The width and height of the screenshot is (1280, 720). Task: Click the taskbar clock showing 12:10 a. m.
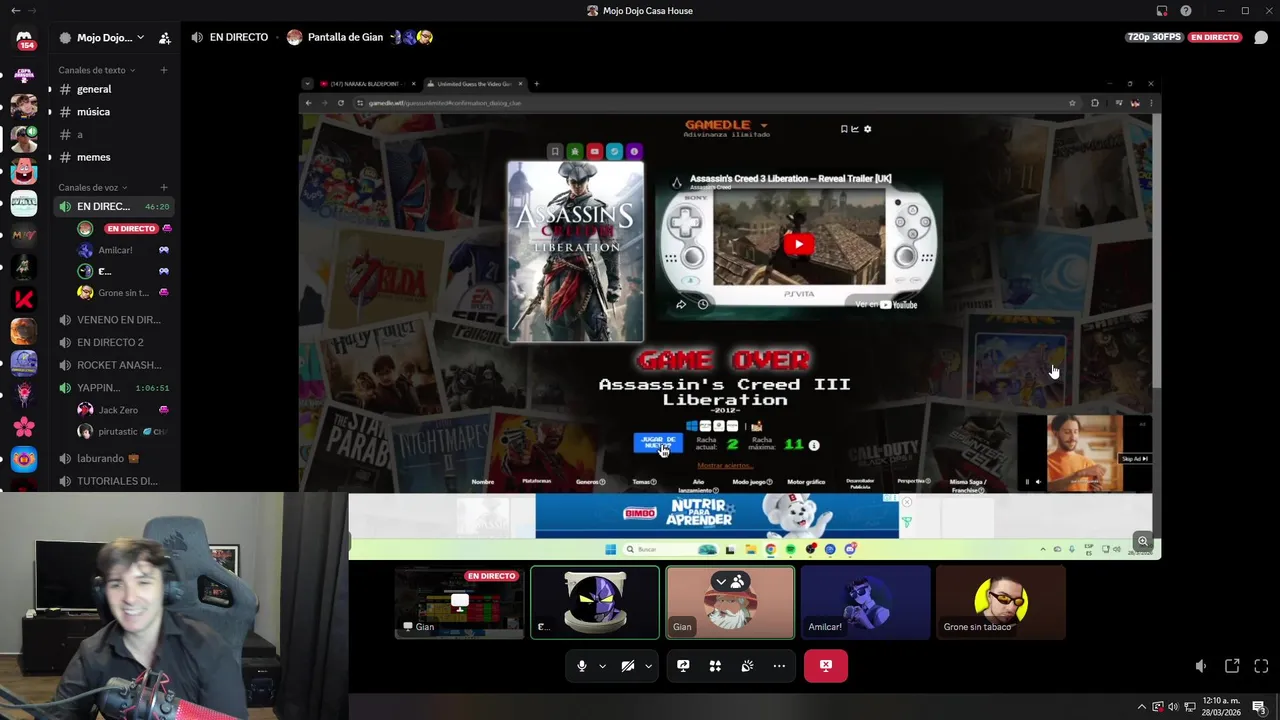click(1221, 707)
